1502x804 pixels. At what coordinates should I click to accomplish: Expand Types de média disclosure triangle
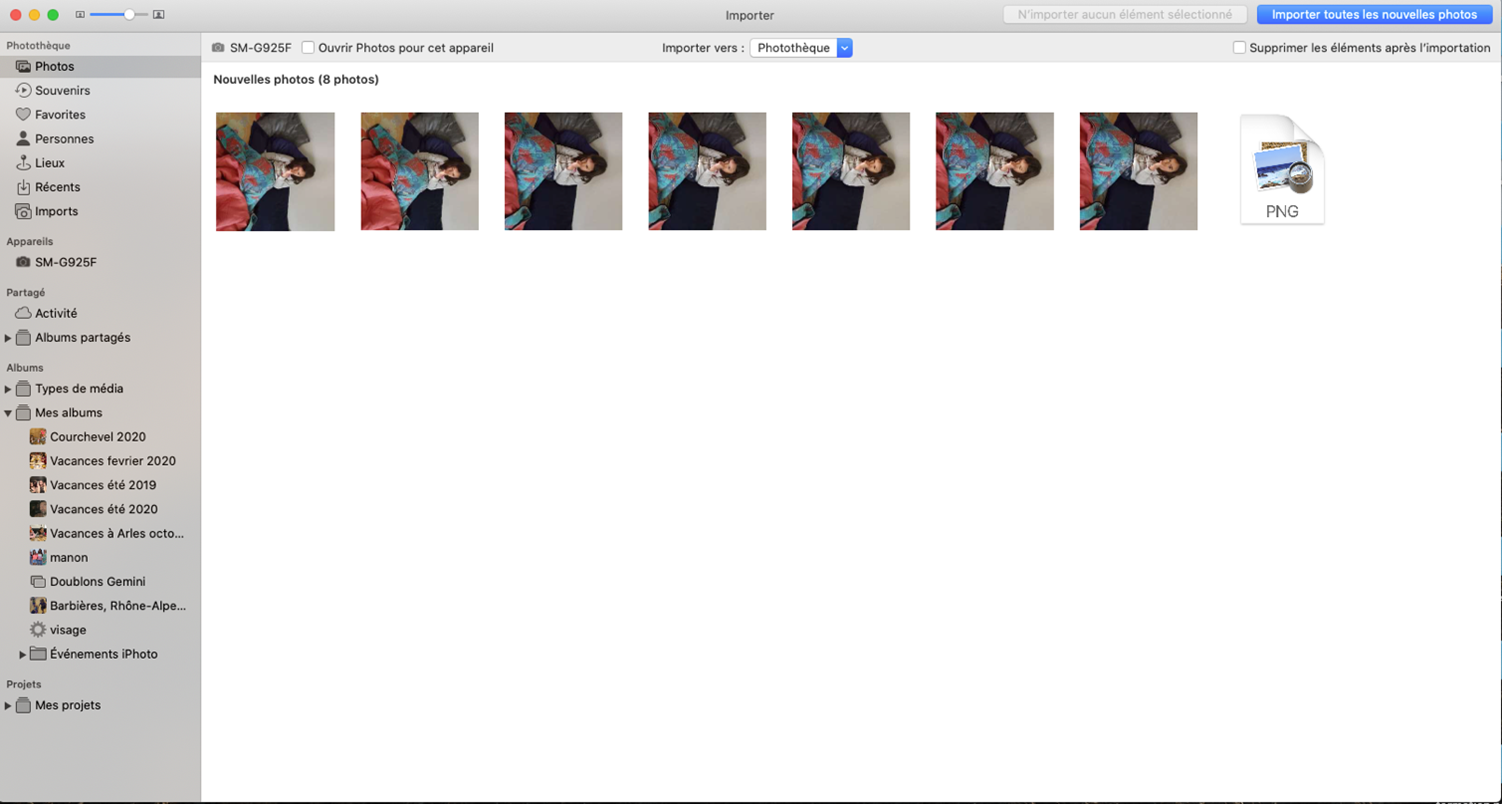tap(8, 389)
